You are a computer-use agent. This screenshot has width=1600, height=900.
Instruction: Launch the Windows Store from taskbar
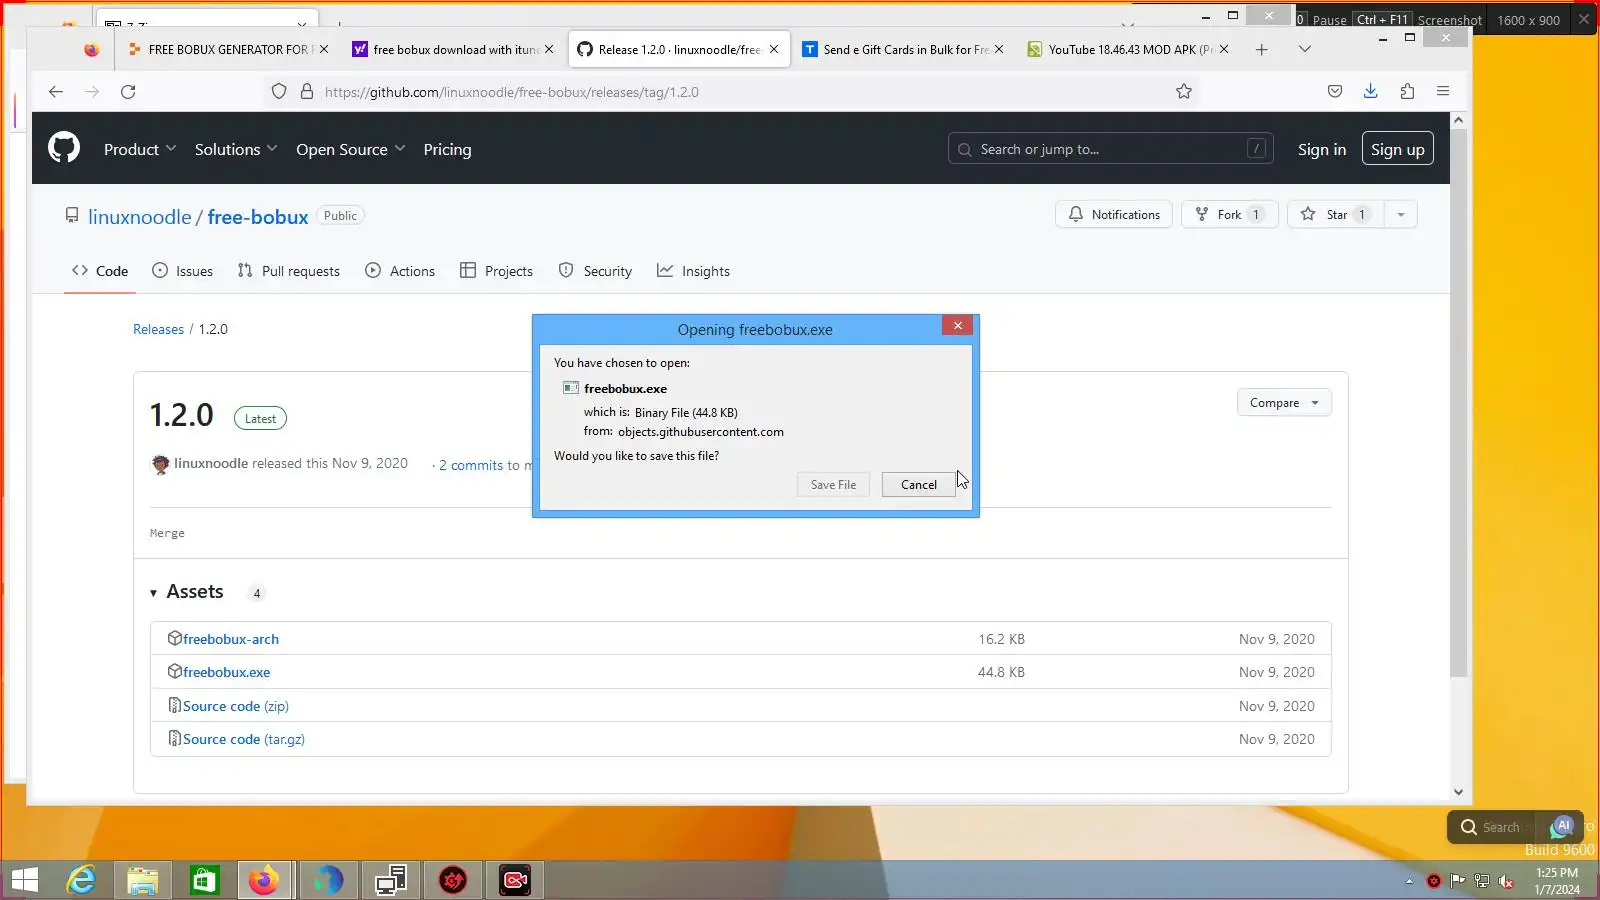click(x=205, y=880)
